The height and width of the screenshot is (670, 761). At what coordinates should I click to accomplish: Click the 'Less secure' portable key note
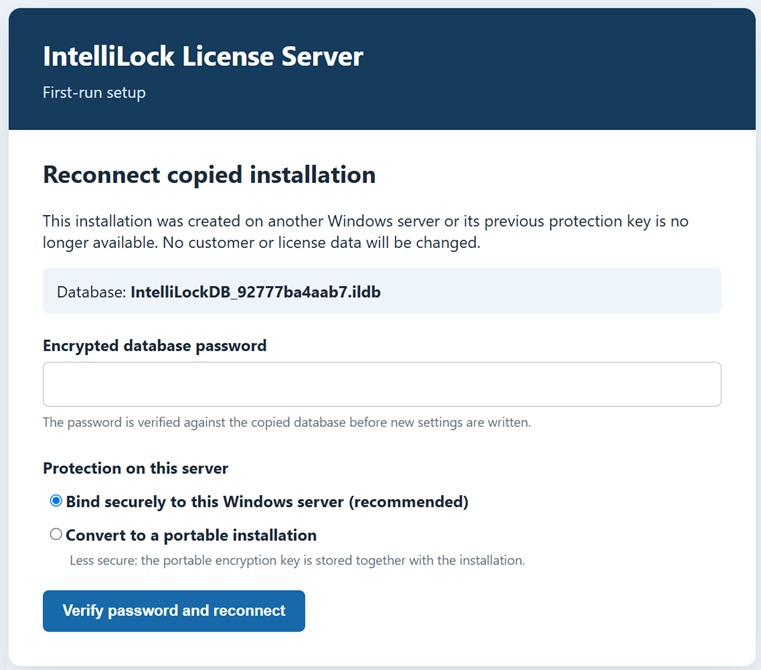298,560
